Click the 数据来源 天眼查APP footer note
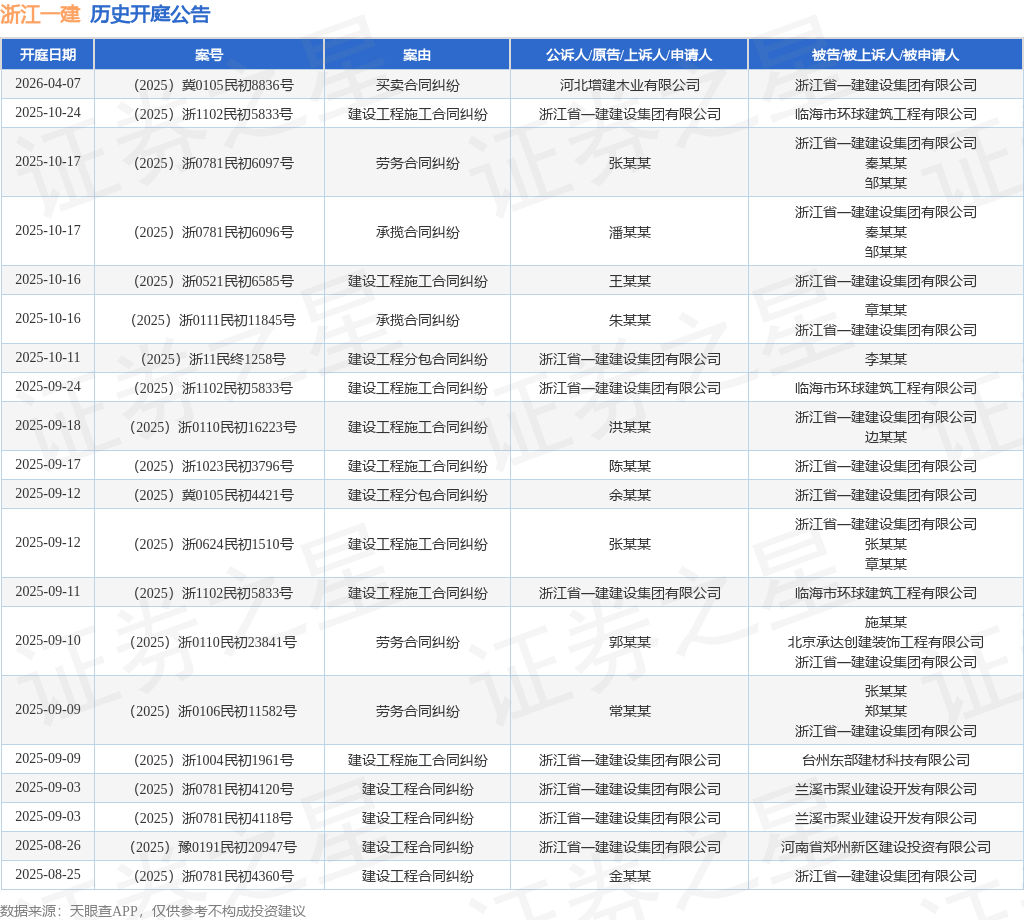 tap(153, 911)
